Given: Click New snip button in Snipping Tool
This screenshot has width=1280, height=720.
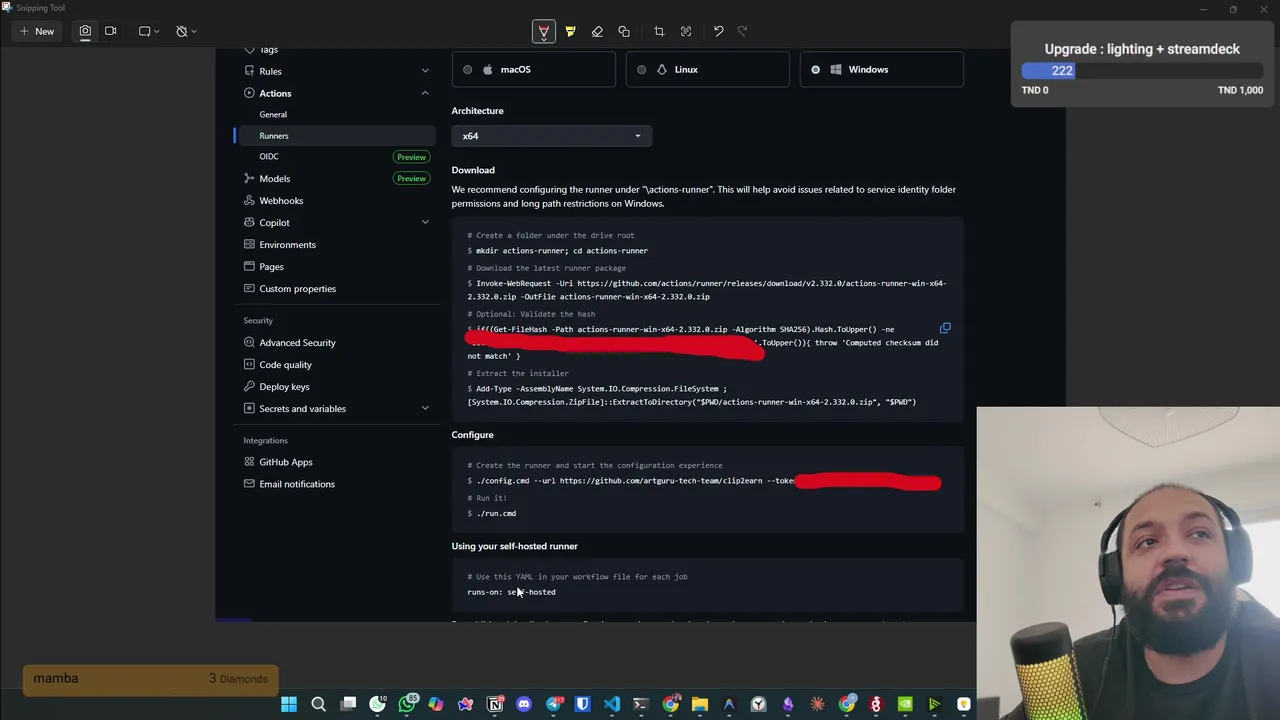Looking at the screenshot, I should 36,31.
